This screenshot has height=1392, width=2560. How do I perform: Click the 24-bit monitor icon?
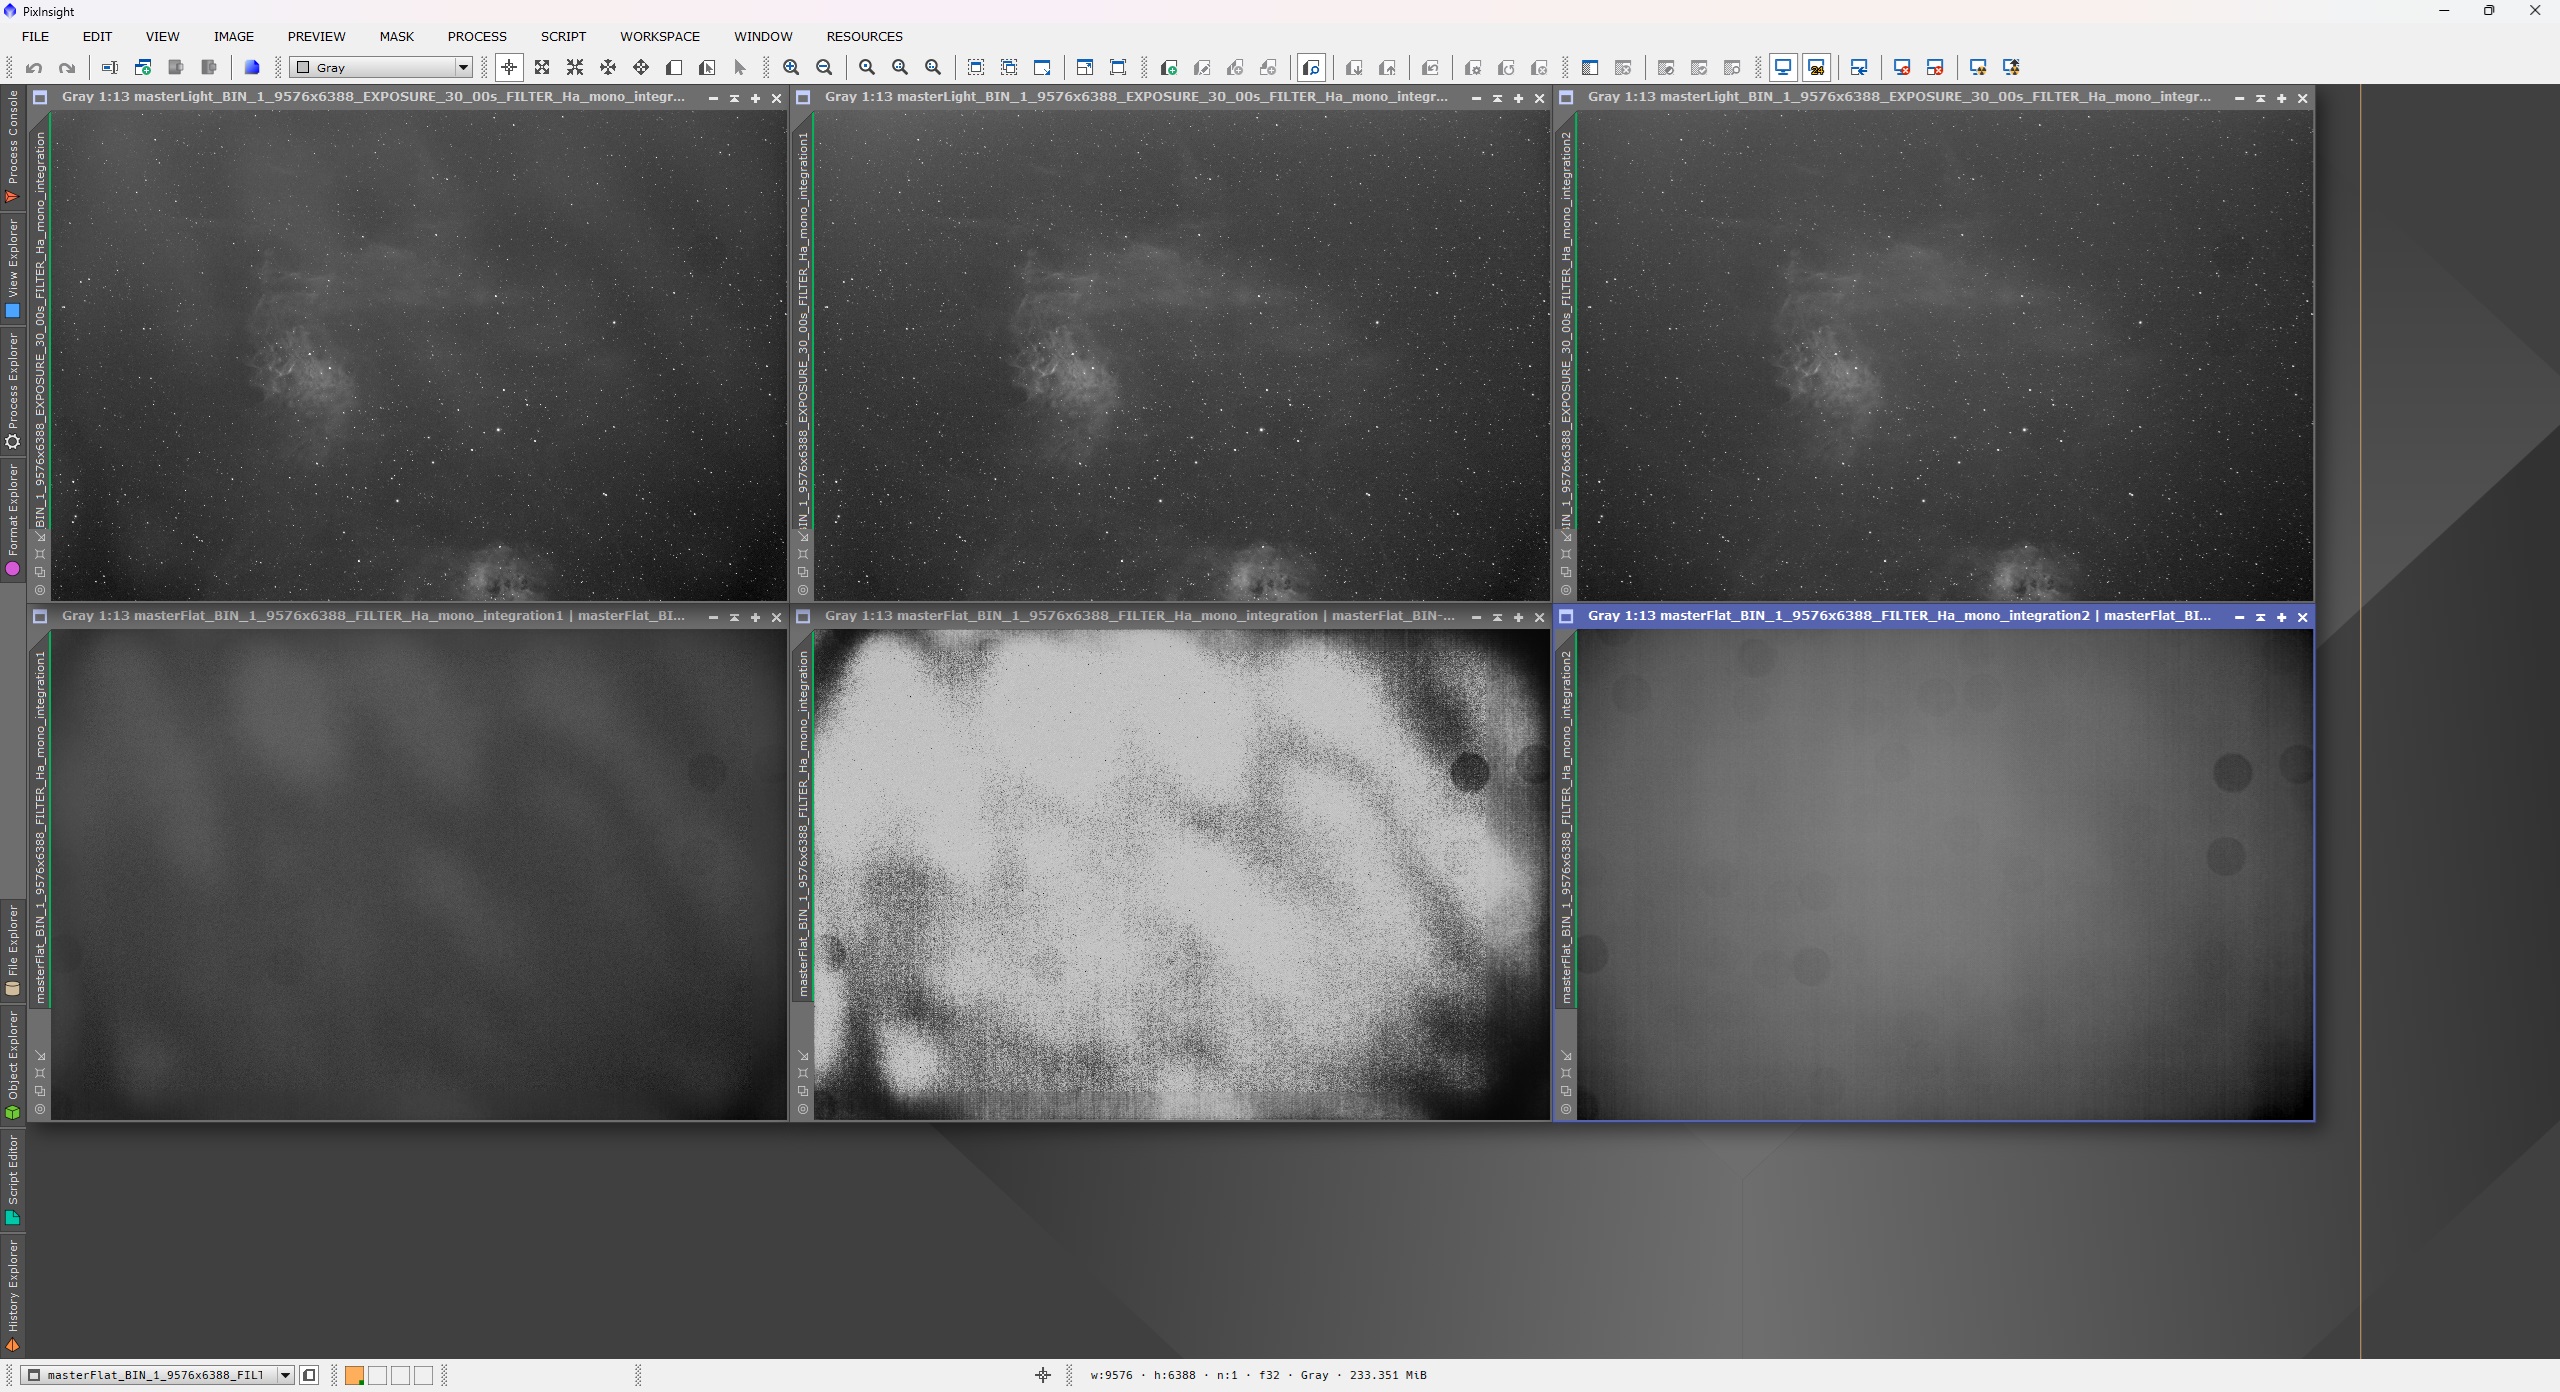click(1816, 68)
